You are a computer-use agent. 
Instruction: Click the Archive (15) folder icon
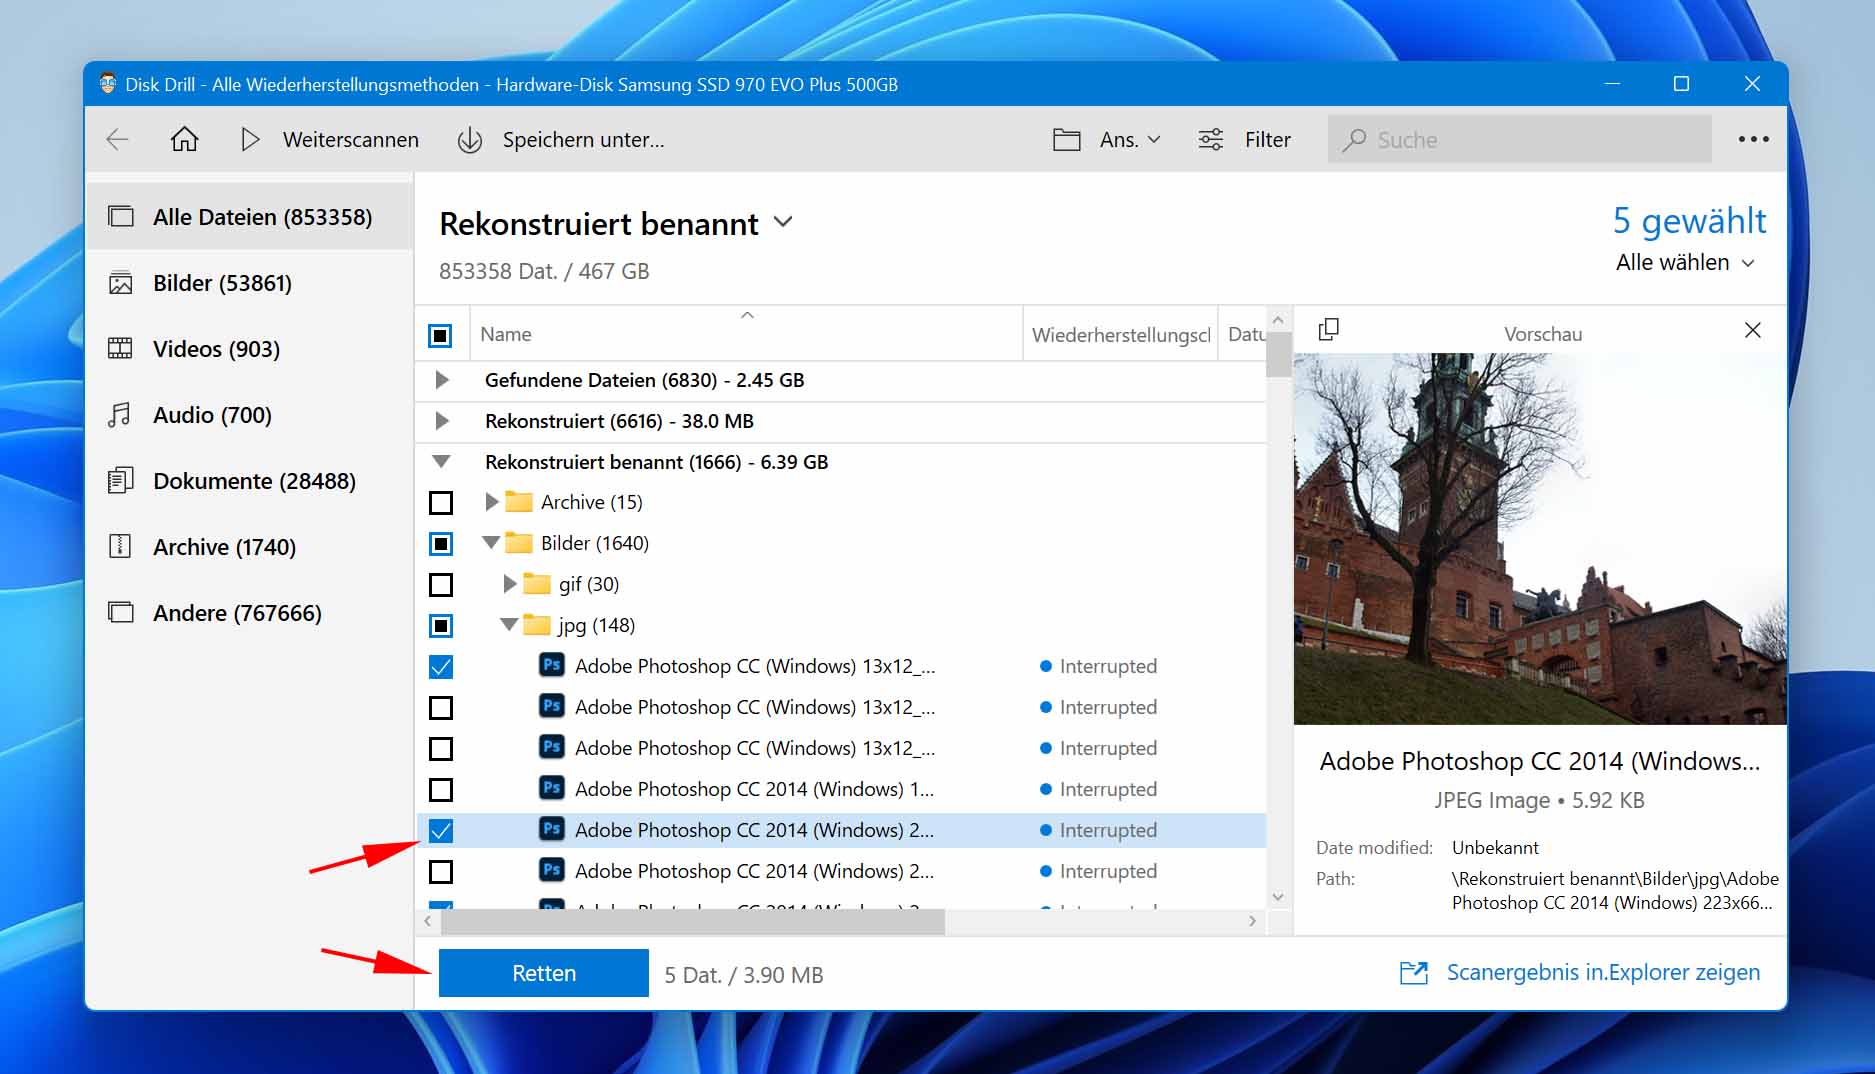click(x=519, y=501)
